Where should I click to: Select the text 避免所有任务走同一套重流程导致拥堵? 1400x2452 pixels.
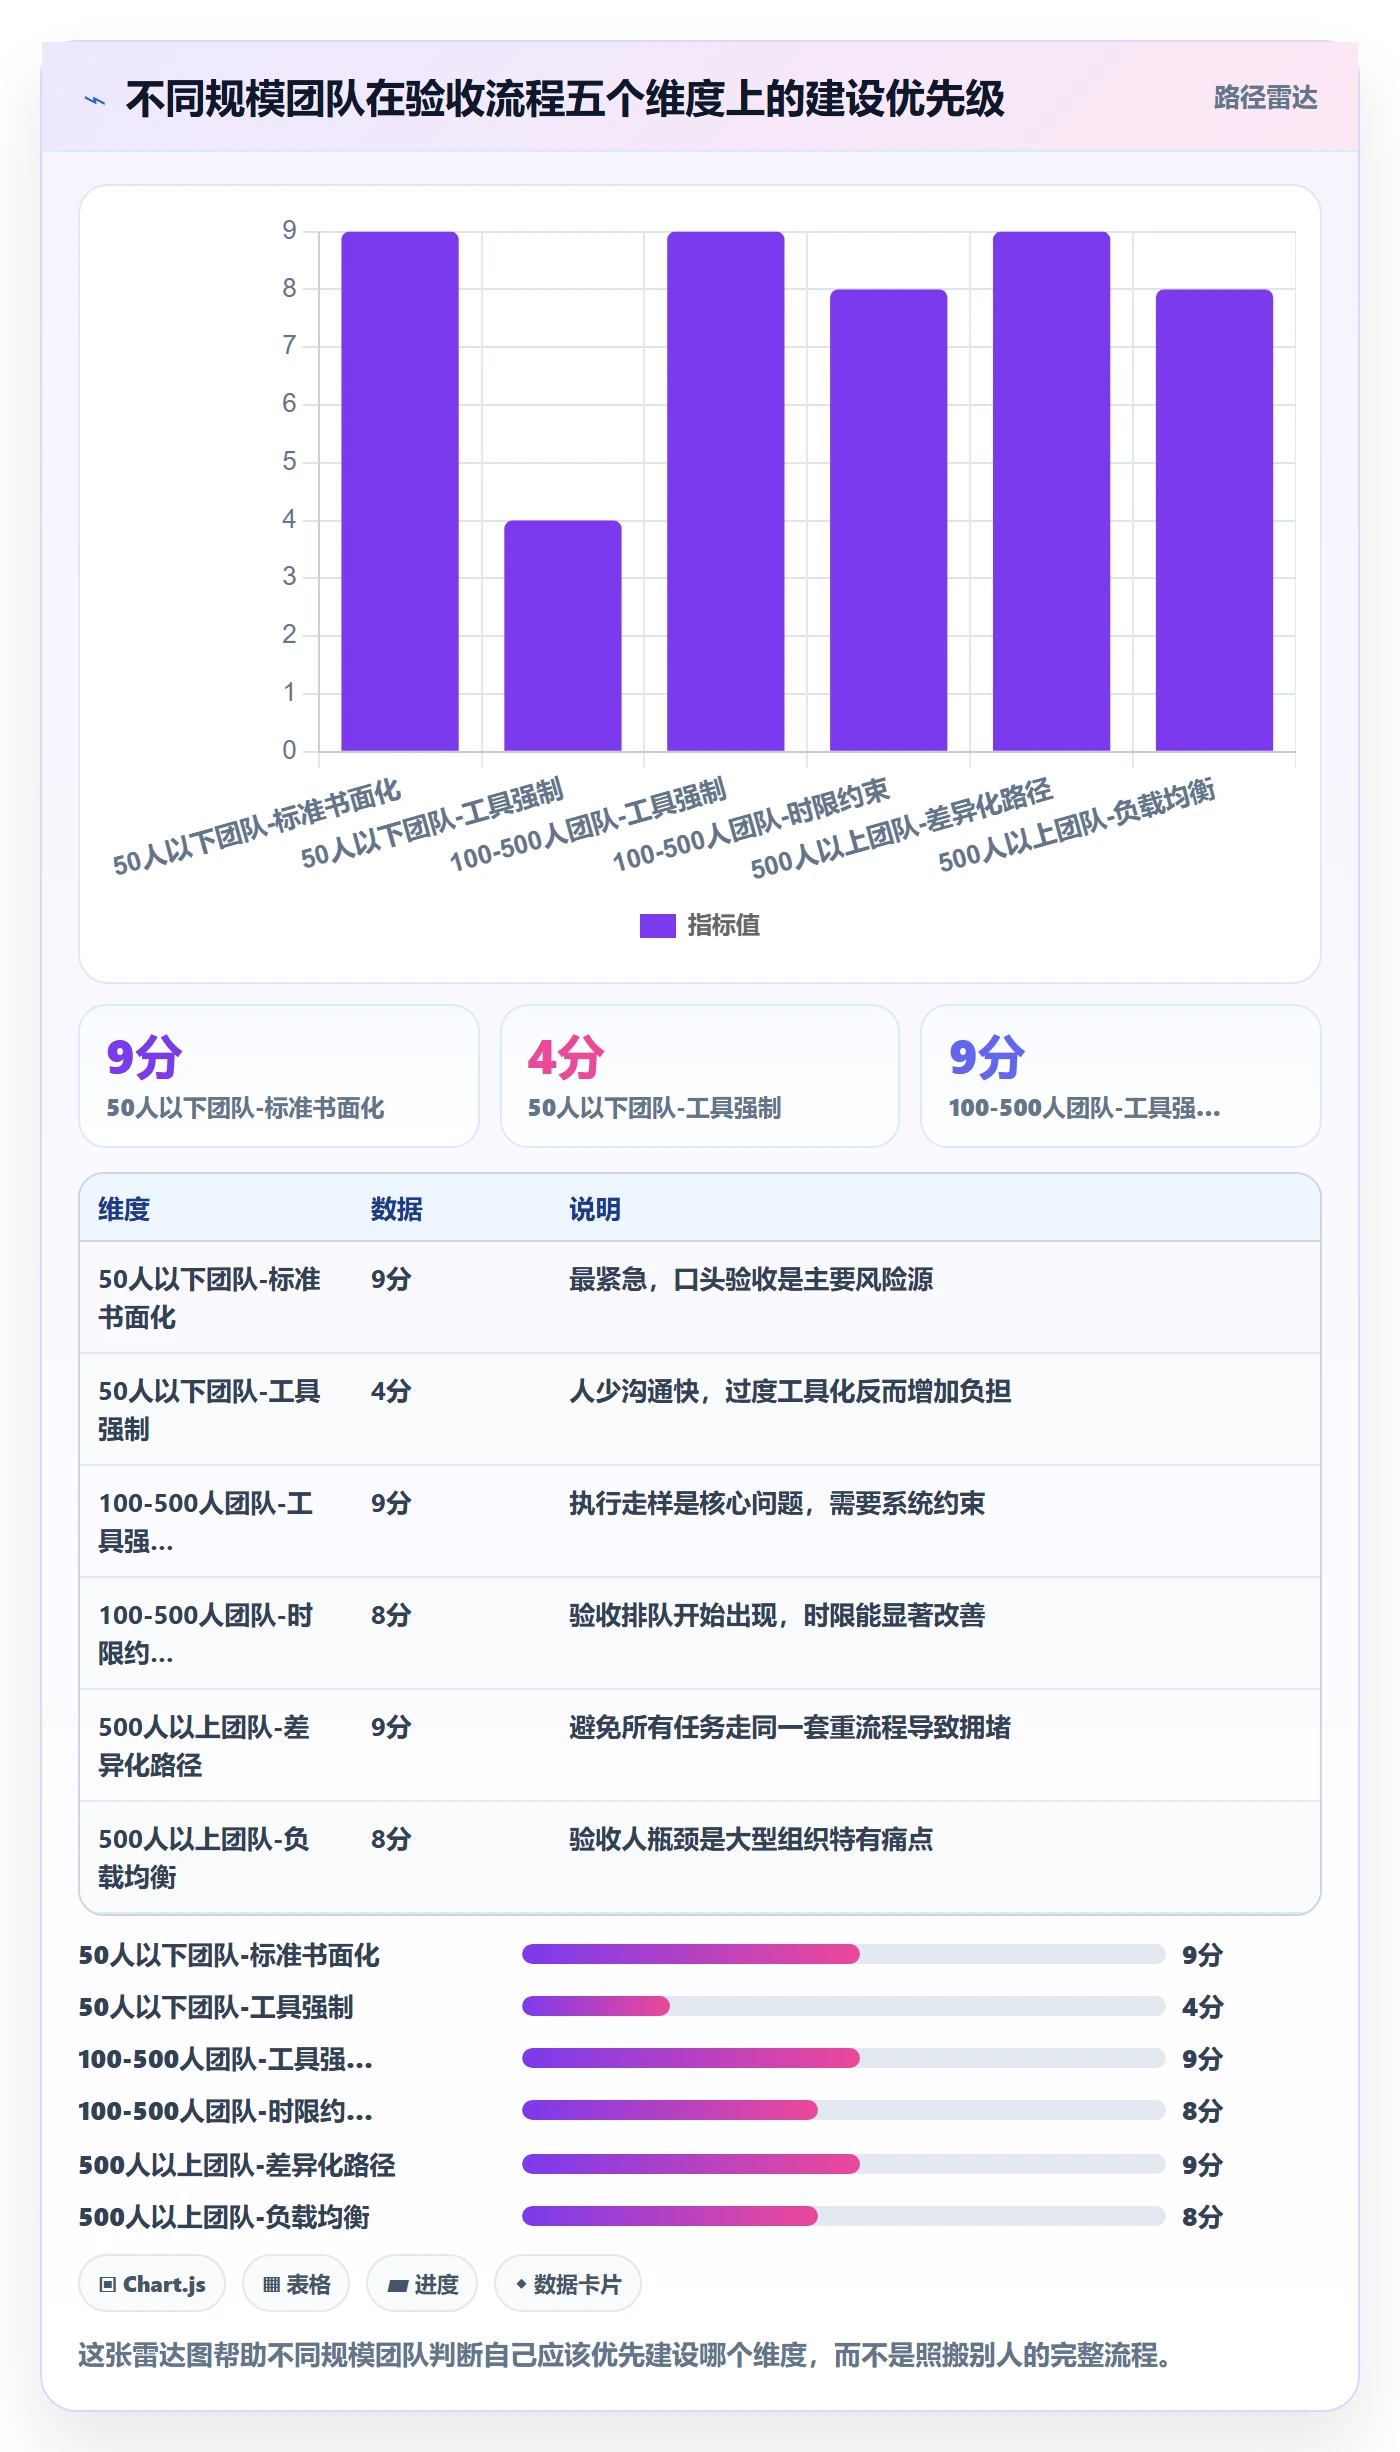[x=790, y=1727]
